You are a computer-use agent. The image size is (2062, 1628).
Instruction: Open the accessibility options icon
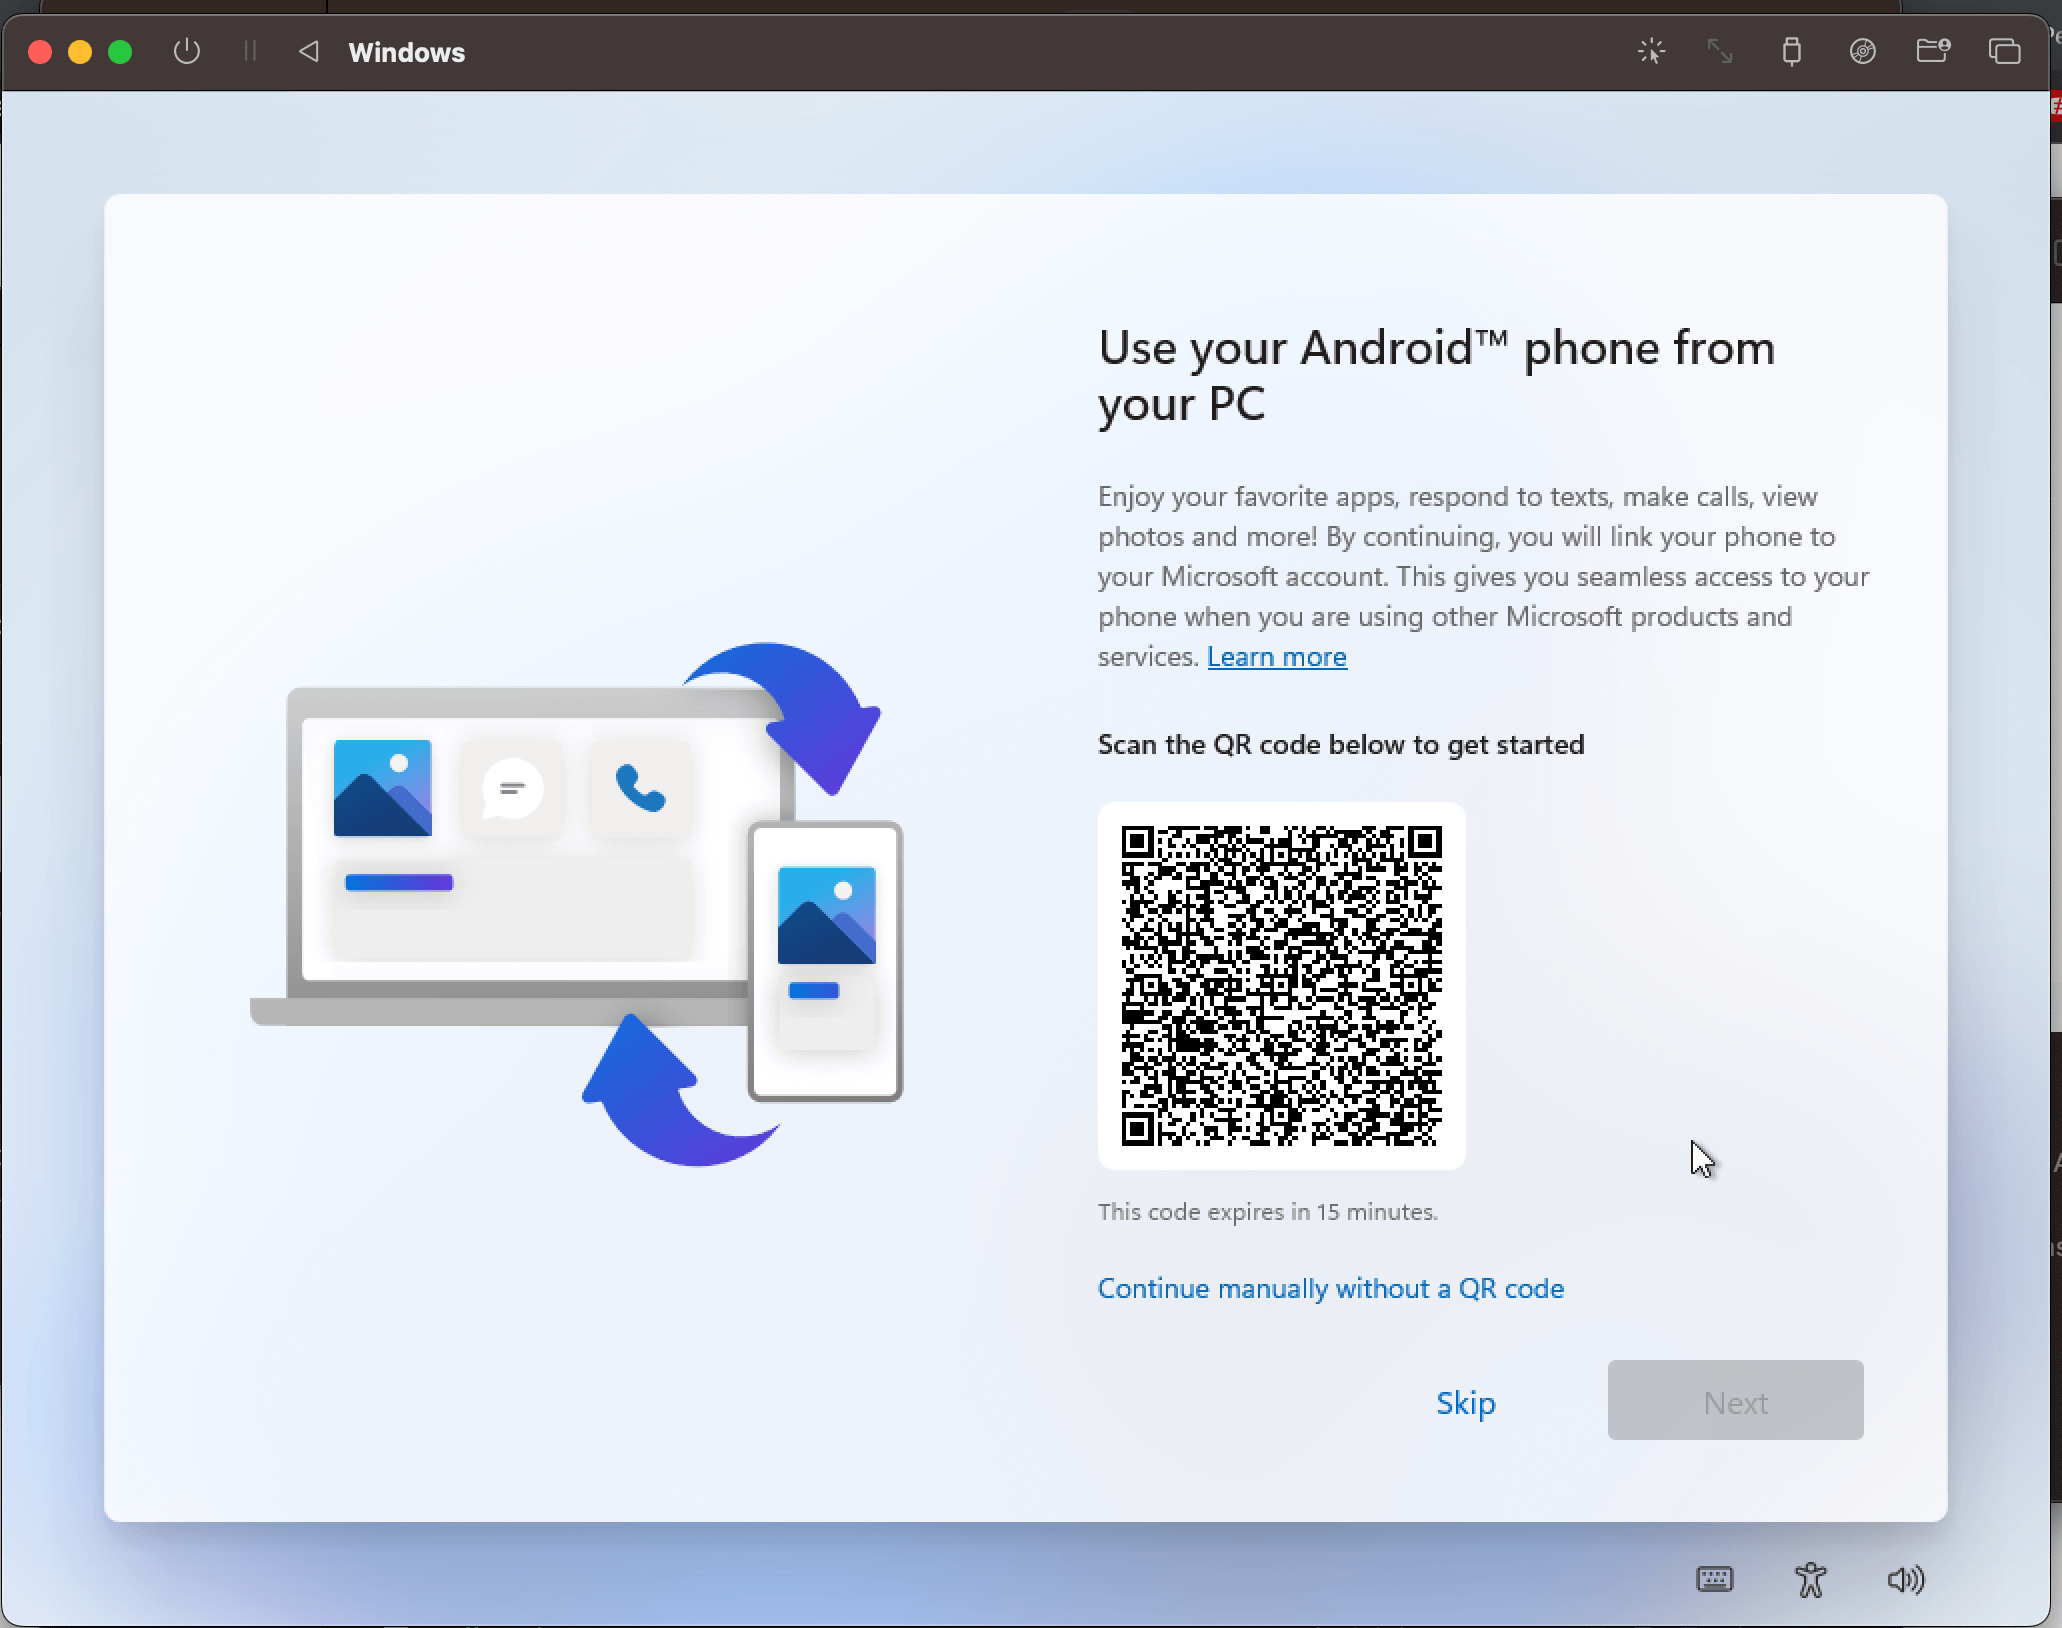1810,1579
